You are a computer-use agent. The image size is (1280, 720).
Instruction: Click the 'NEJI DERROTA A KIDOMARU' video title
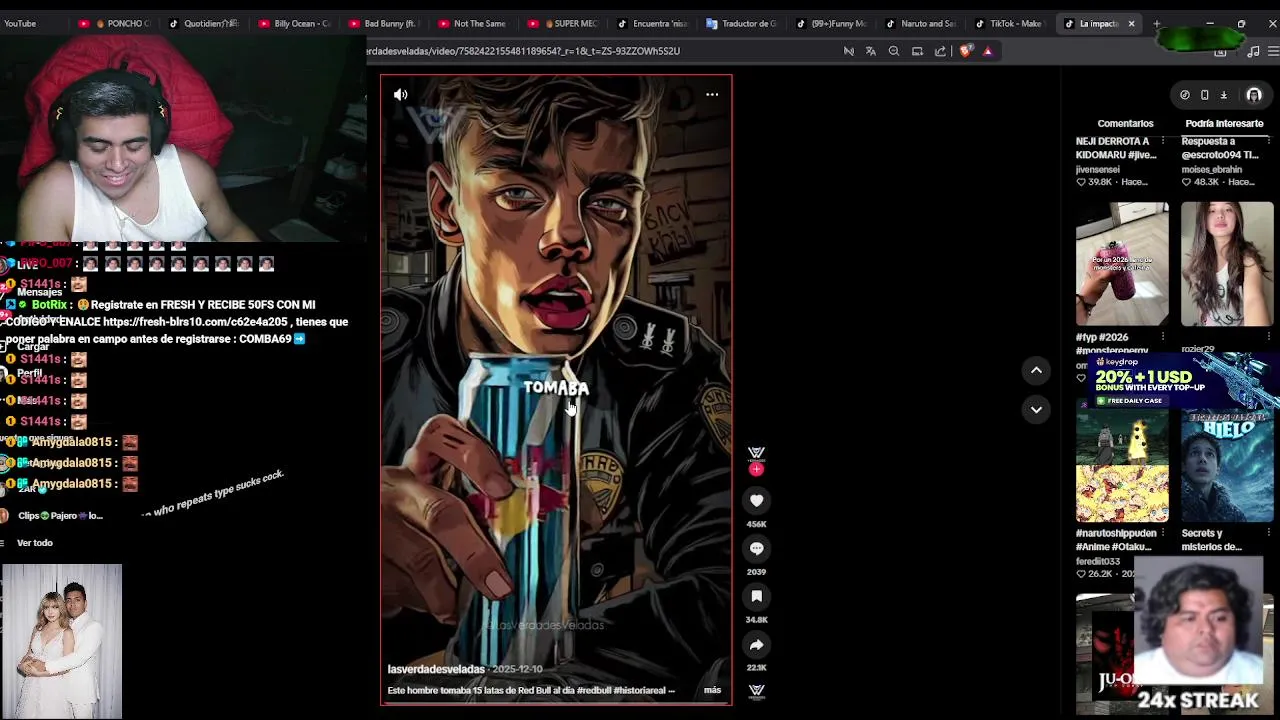coord(1115,148)
